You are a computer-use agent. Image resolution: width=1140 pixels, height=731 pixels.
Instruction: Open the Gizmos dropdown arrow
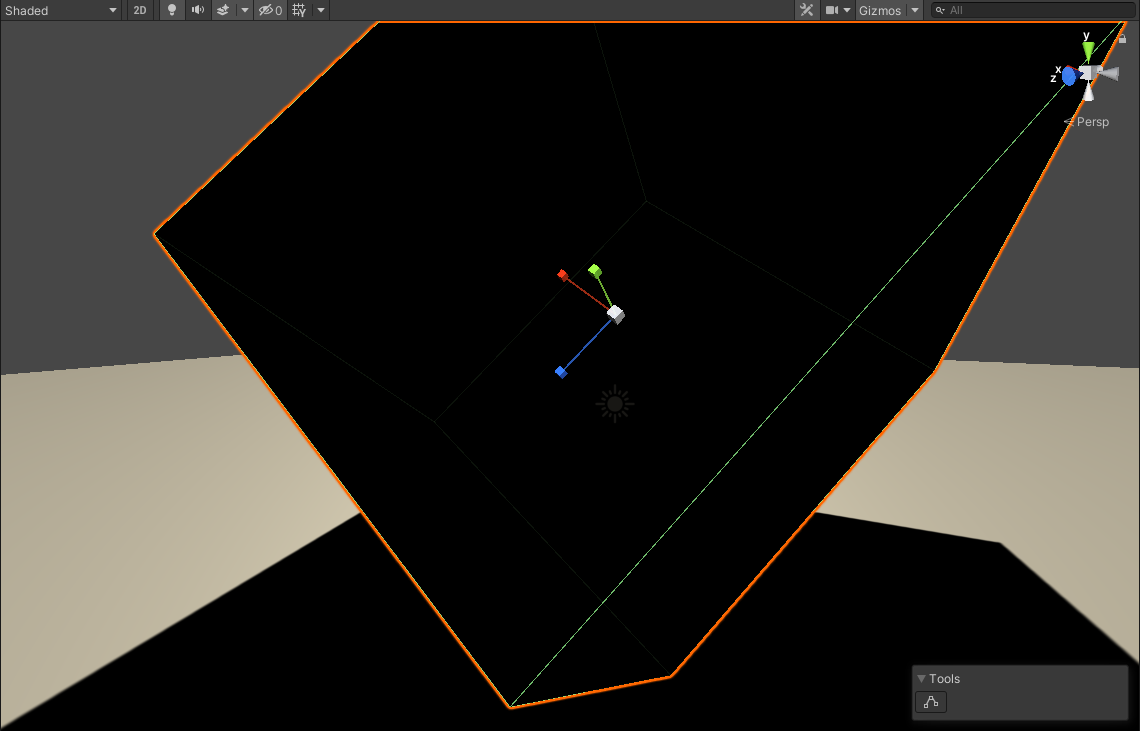coord(914,10)
